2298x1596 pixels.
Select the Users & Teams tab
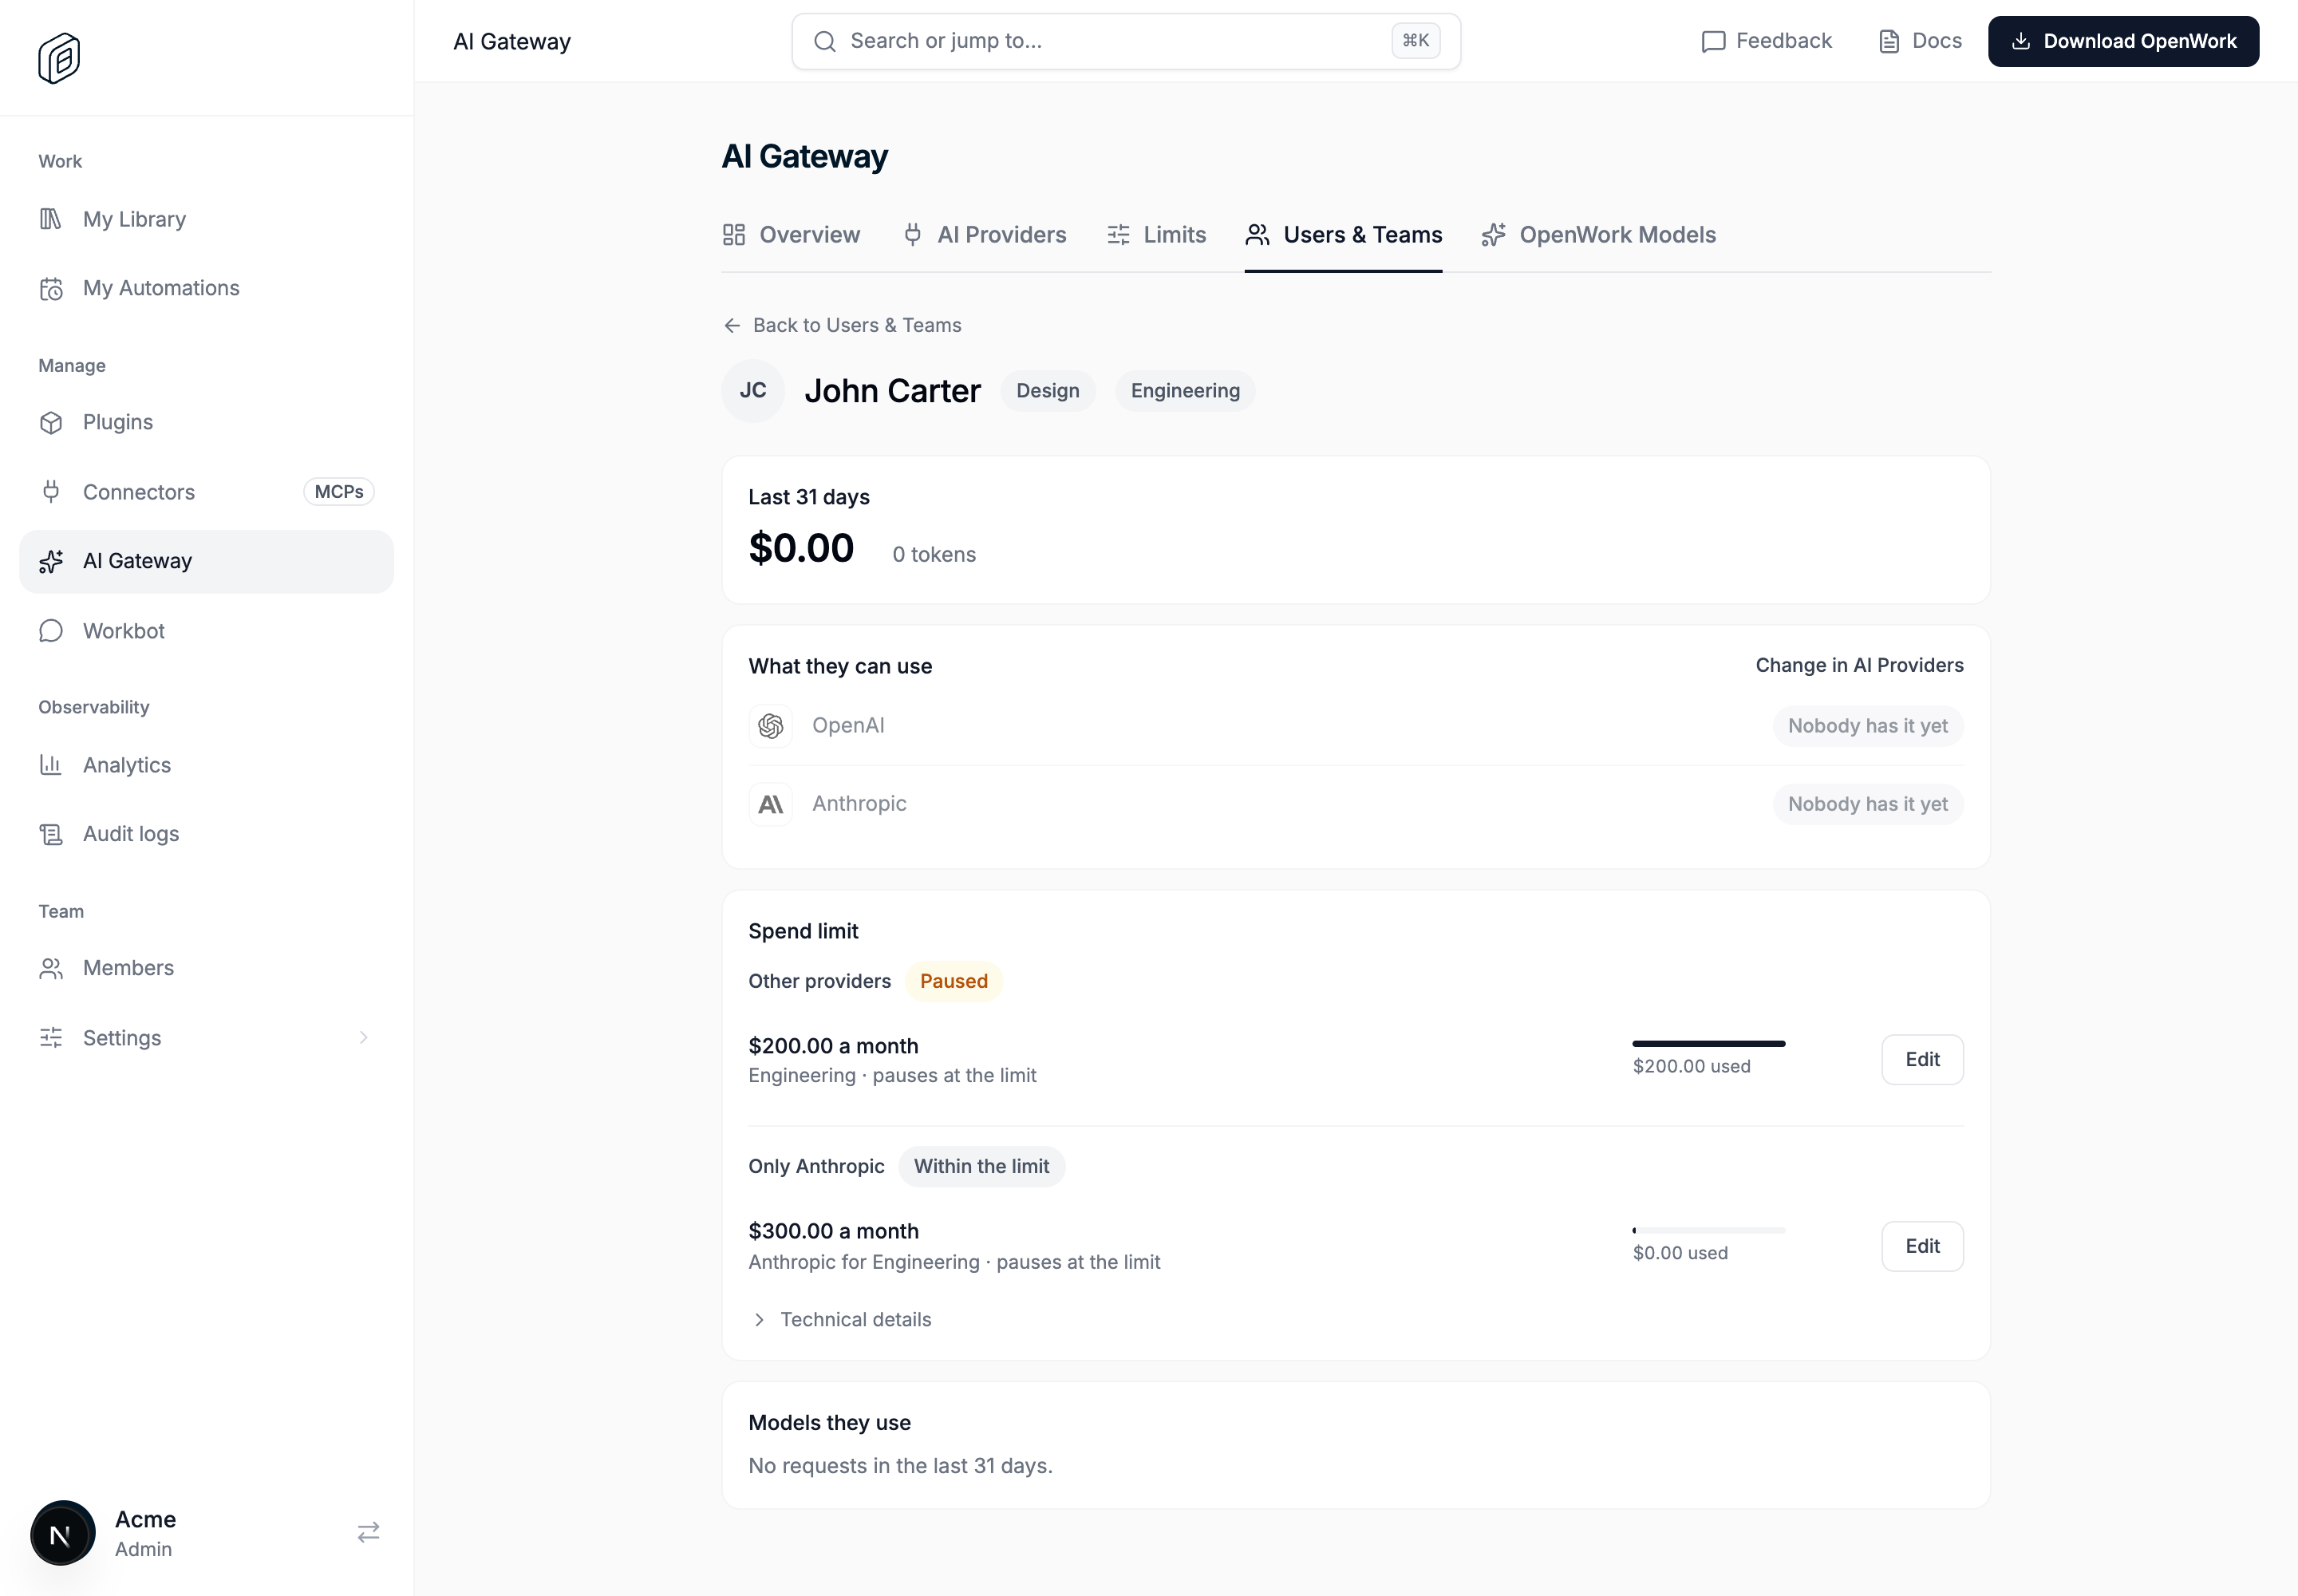tap(1343, 235)
